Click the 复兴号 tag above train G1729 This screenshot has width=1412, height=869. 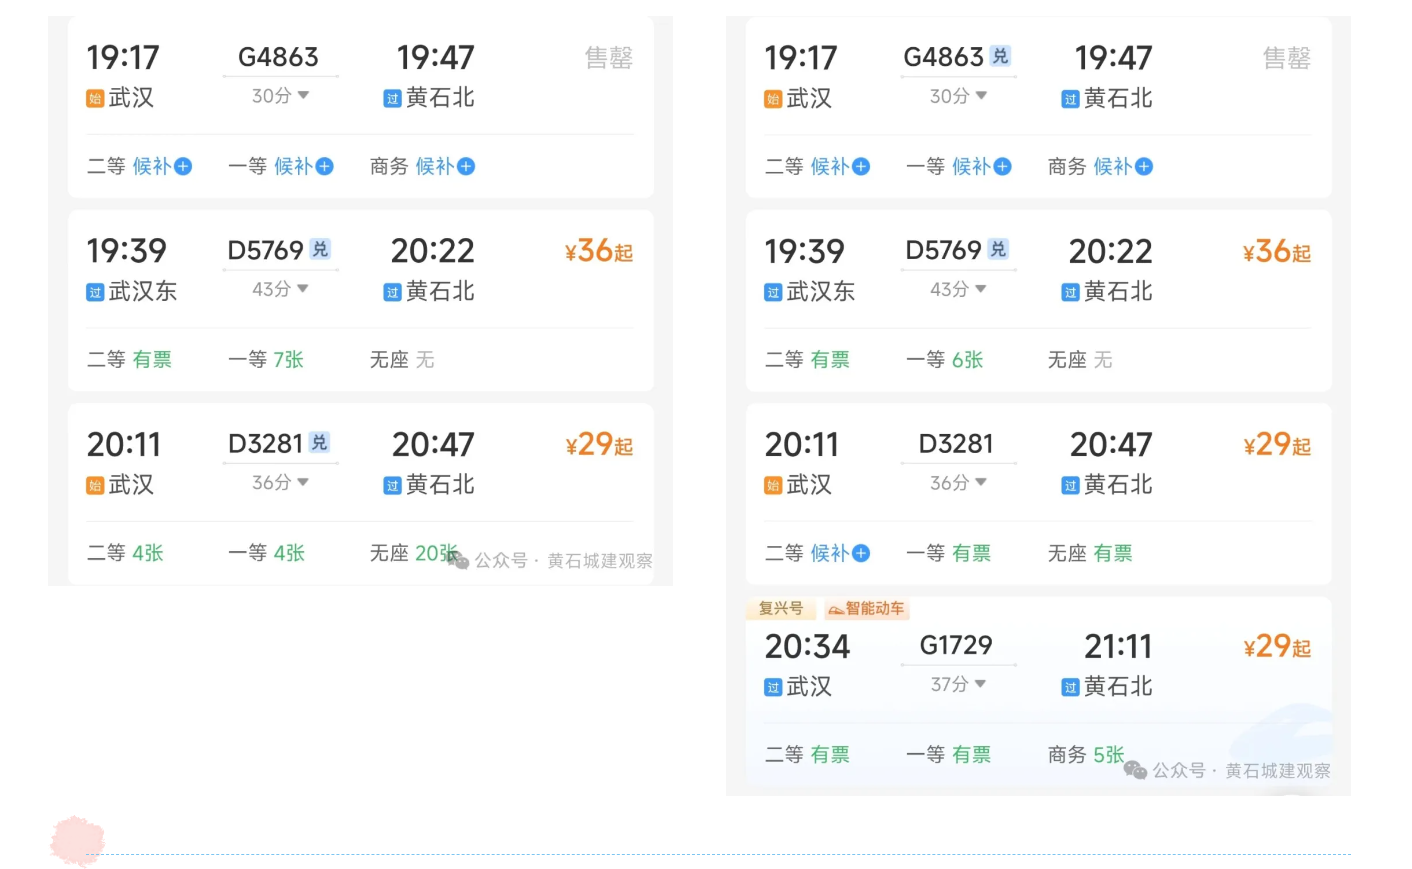(x=781, y=608)
